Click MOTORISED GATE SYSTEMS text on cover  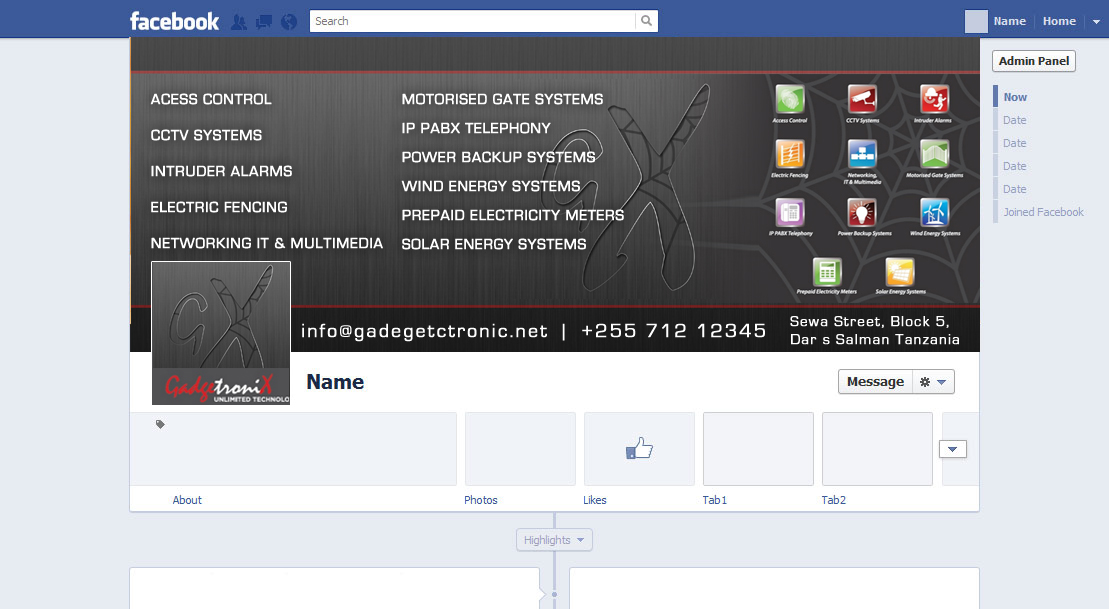[502, 99]
